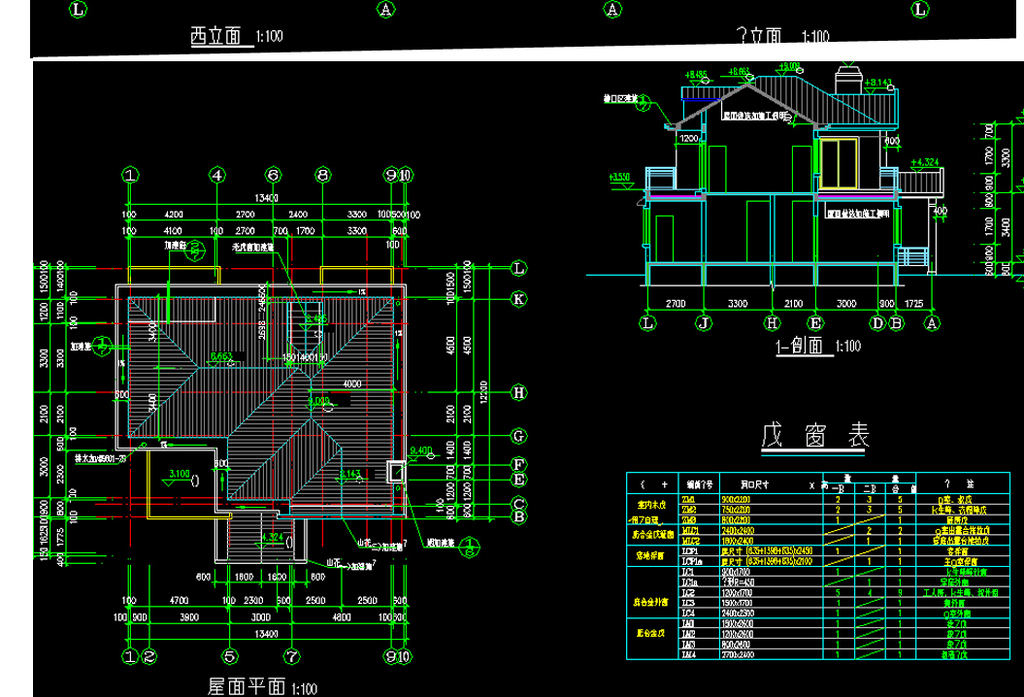Click the 1-剖面 1:100 section title

[818, 347]
